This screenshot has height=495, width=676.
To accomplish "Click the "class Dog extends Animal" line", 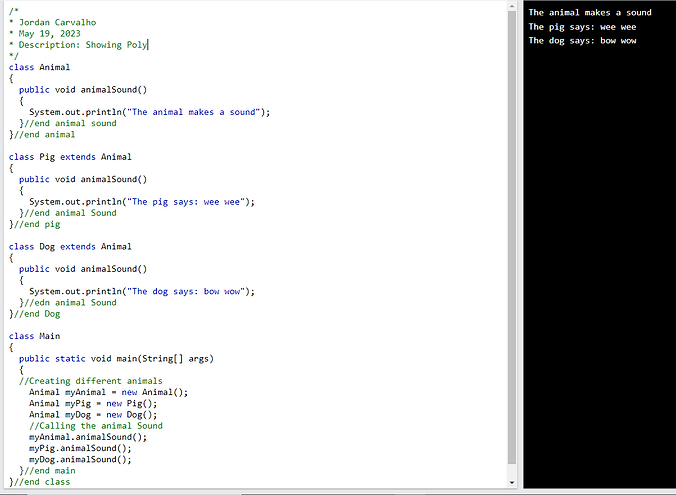I will [x=70, y=247].
